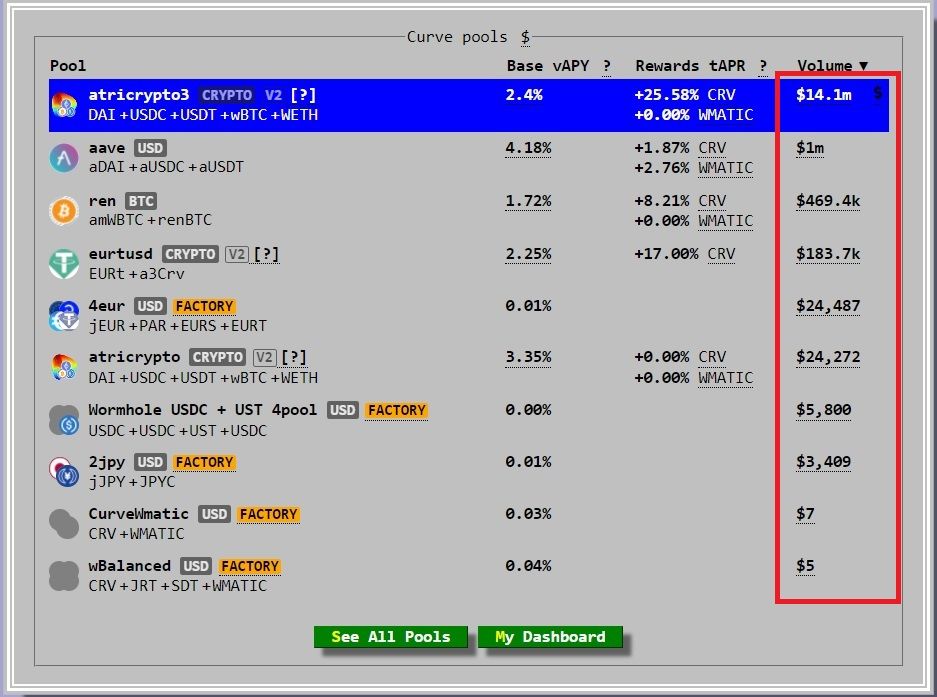Click the aave pool icon
The image size is (937, 697).
tap(64, 158)
